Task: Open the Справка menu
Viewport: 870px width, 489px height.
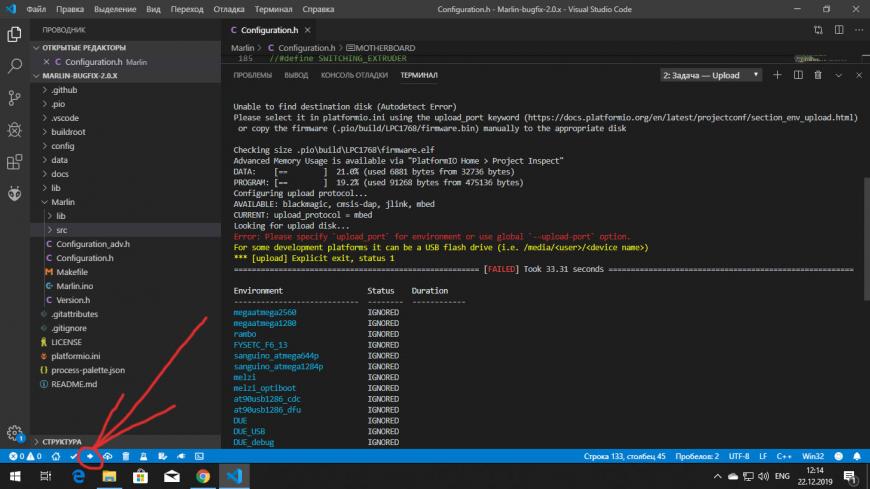Action: coord(318,9)
